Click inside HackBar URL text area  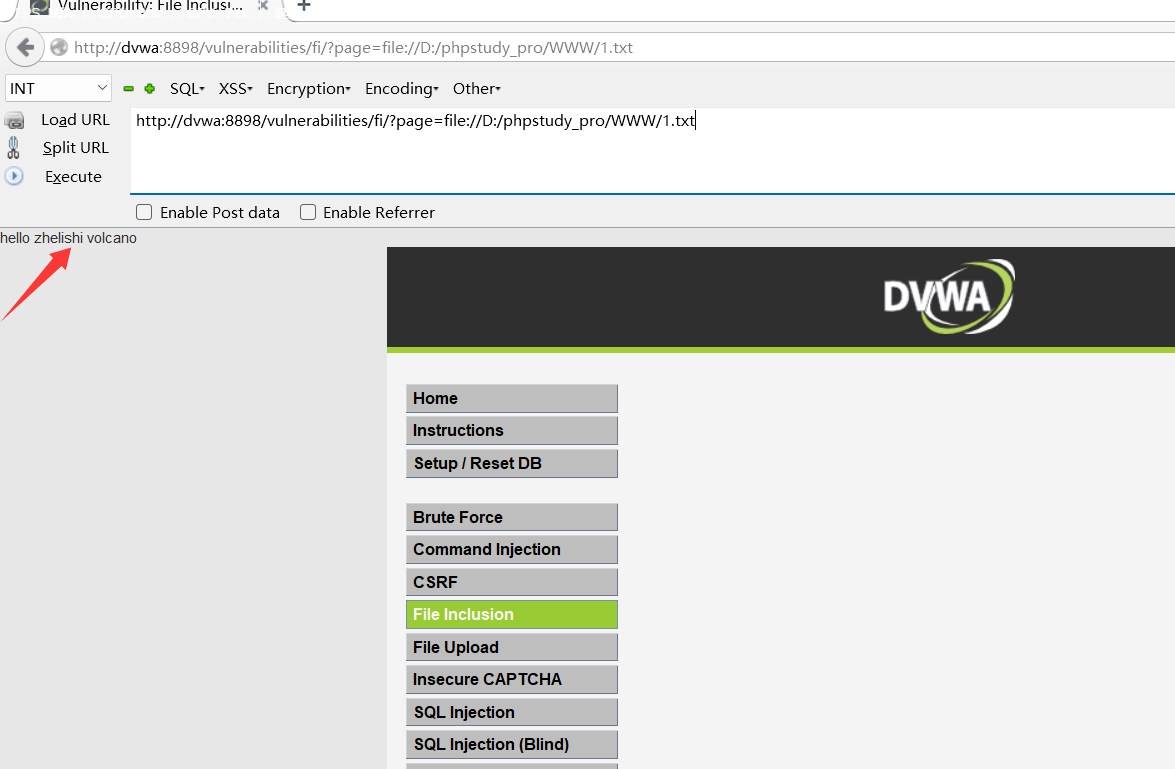point(653,151)
